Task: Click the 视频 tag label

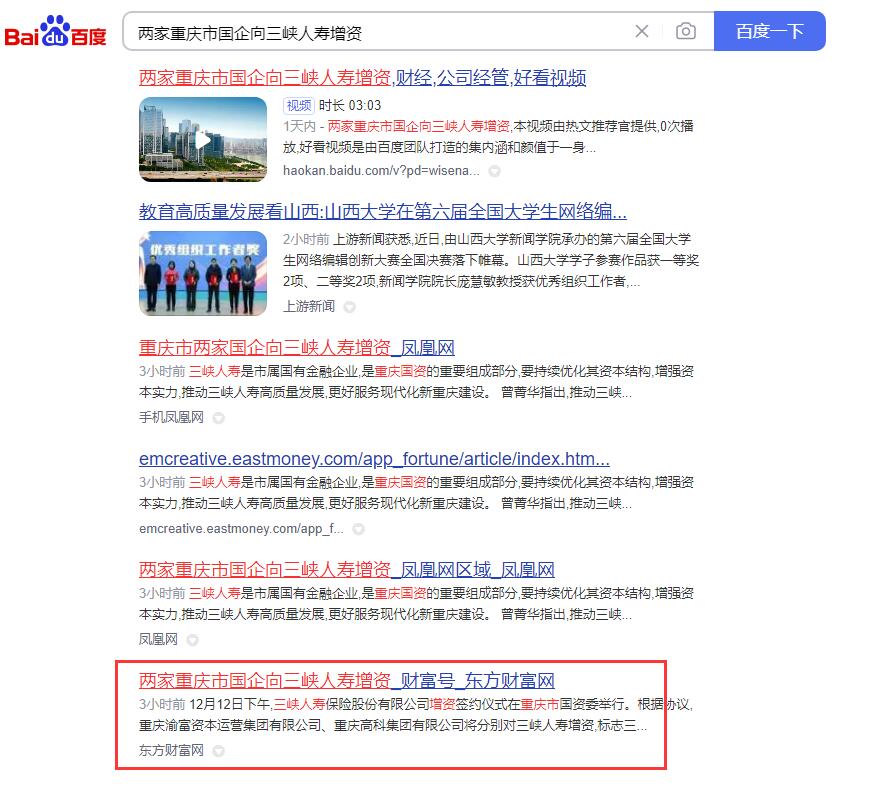Action: click(299, 105)
